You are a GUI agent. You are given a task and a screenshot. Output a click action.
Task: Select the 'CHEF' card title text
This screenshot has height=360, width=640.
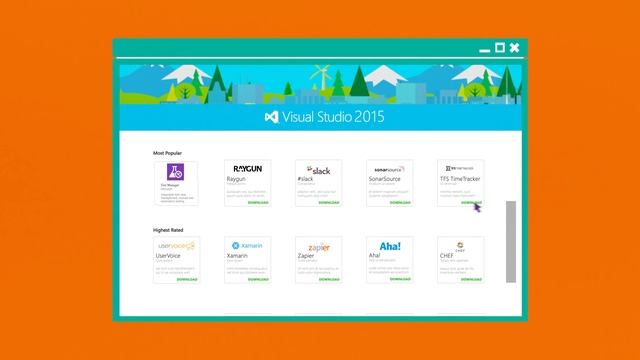pos(447,256)
